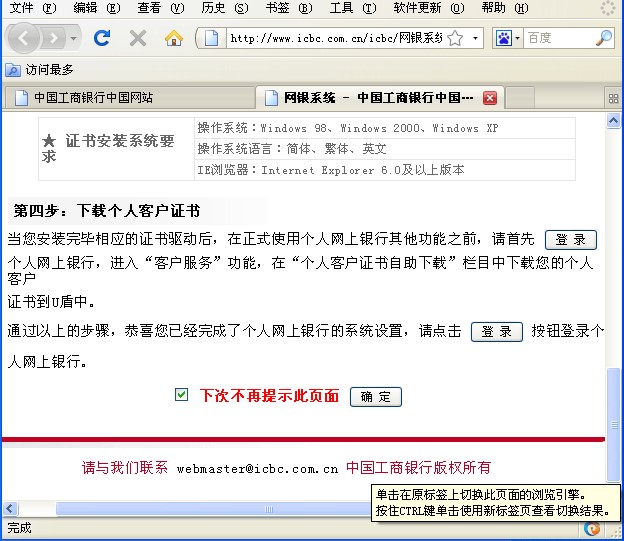Focus the address bar URL field
The image size is (624, 541).
[337, 38]
